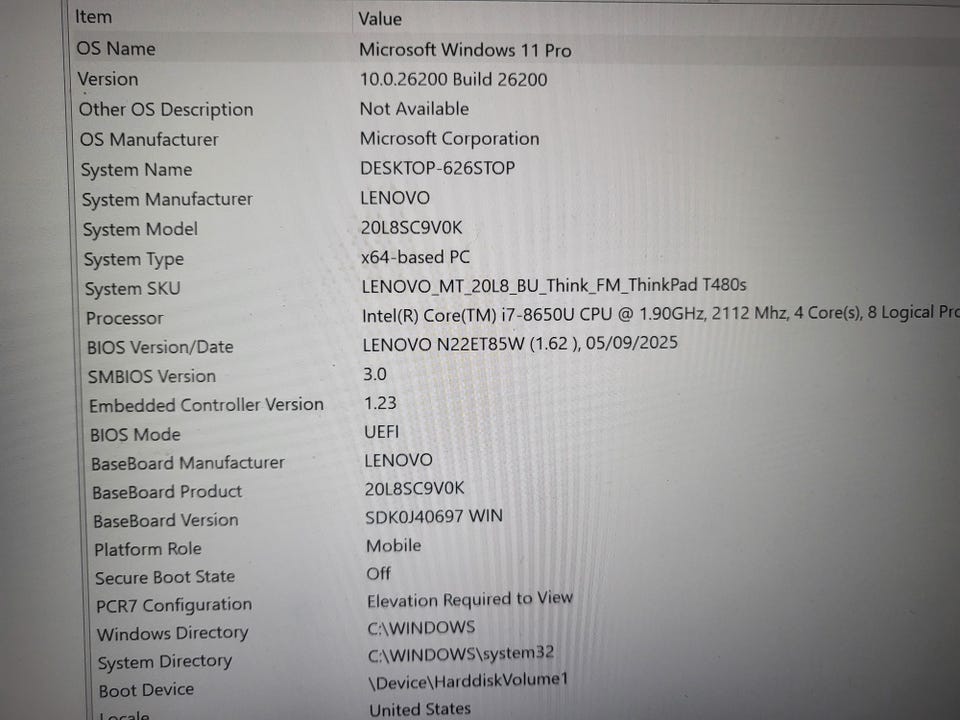Select the System Model row label
960x720 pixels.
(x=140, y=230)
